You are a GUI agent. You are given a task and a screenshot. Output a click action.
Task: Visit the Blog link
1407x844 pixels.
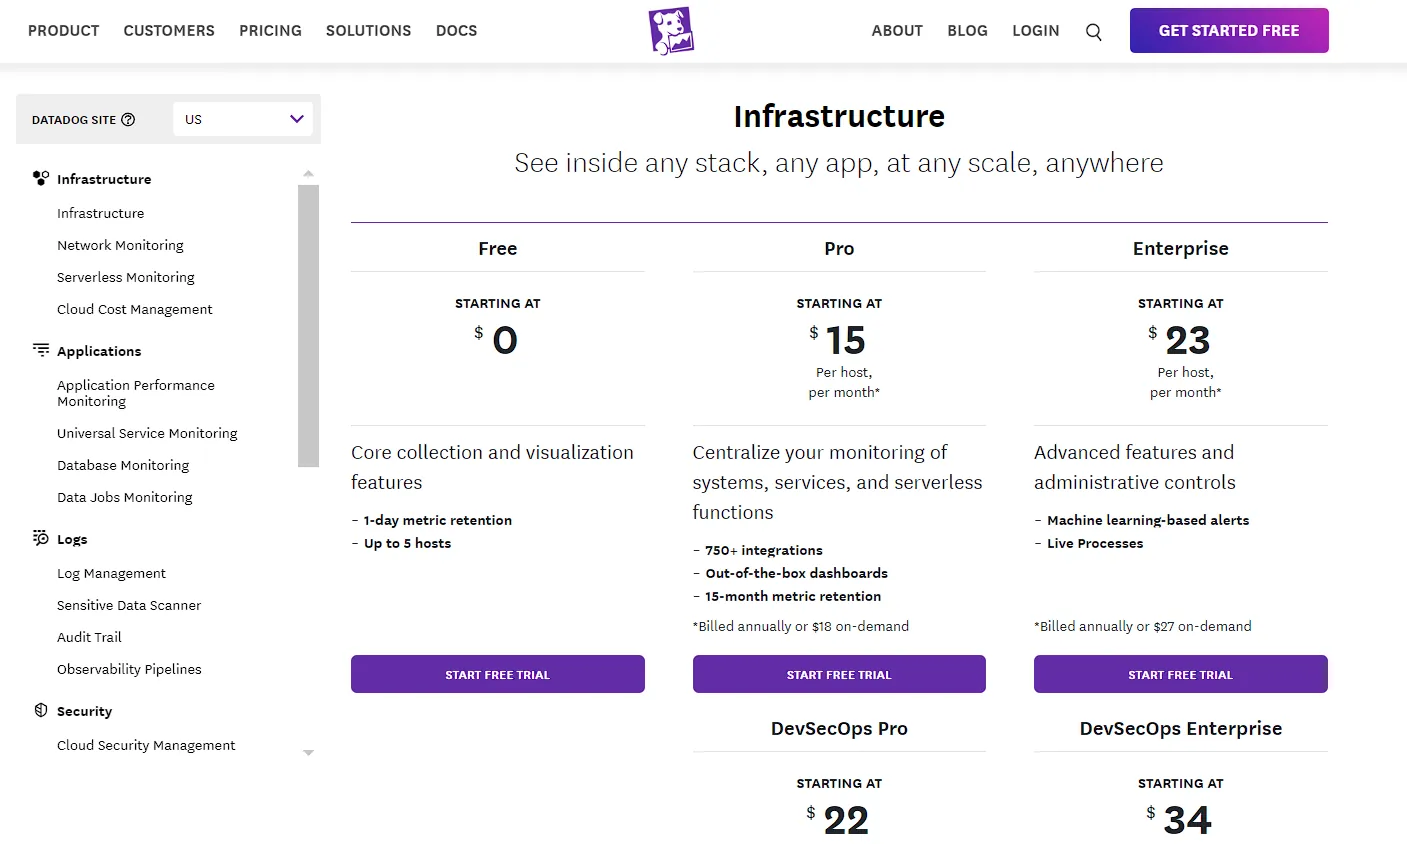(967, 31)
